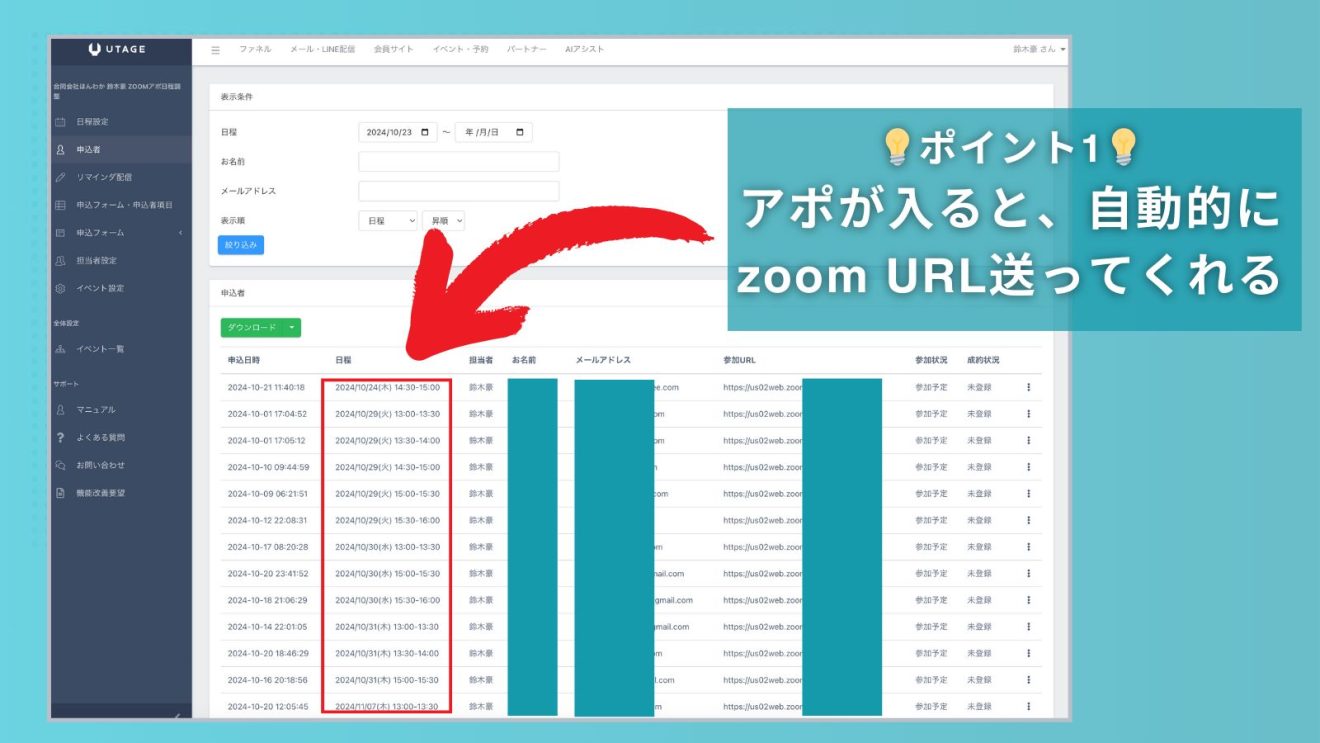Open calendar picker for empty end date
Image resolution: width=1320 pixels, height=743 pixels.
[x=521, y=132]
